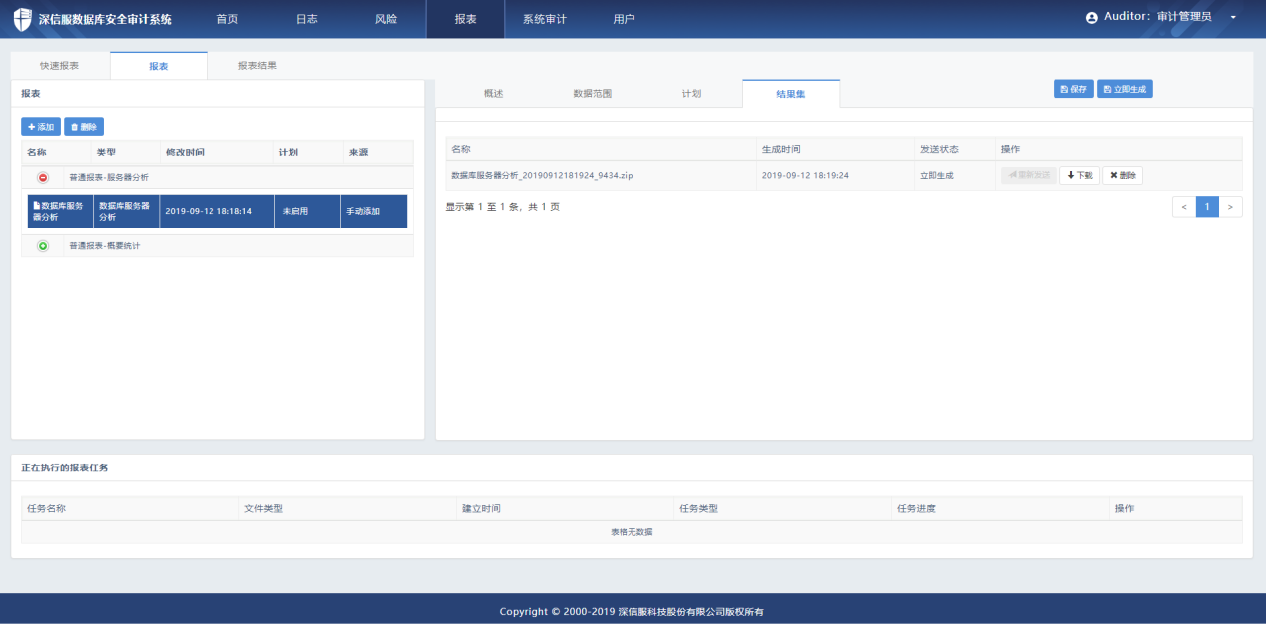
Task: Go to next page in pagination
Action: [1231, 207]
